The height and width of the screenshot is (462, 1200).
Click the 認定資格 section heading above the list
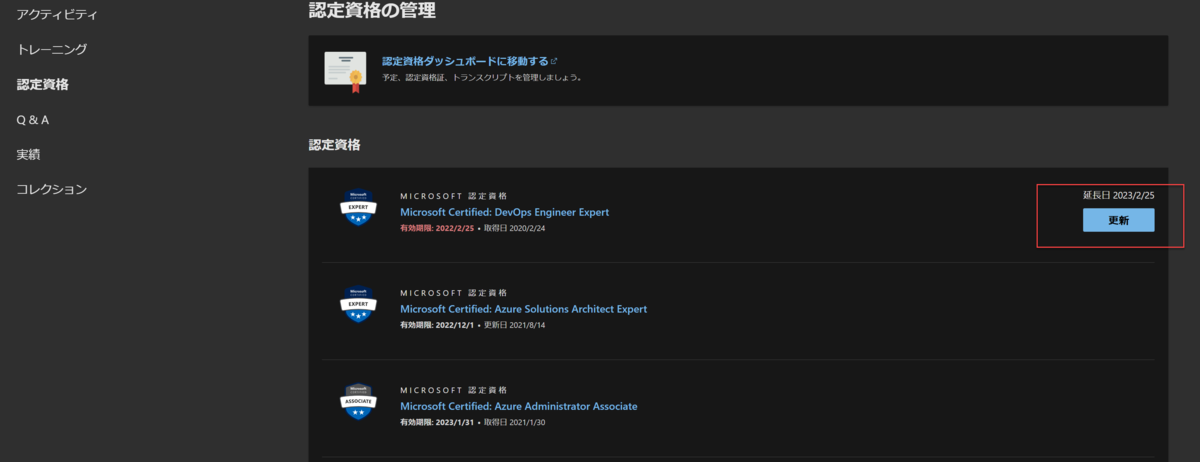click(x=334, y=145)
